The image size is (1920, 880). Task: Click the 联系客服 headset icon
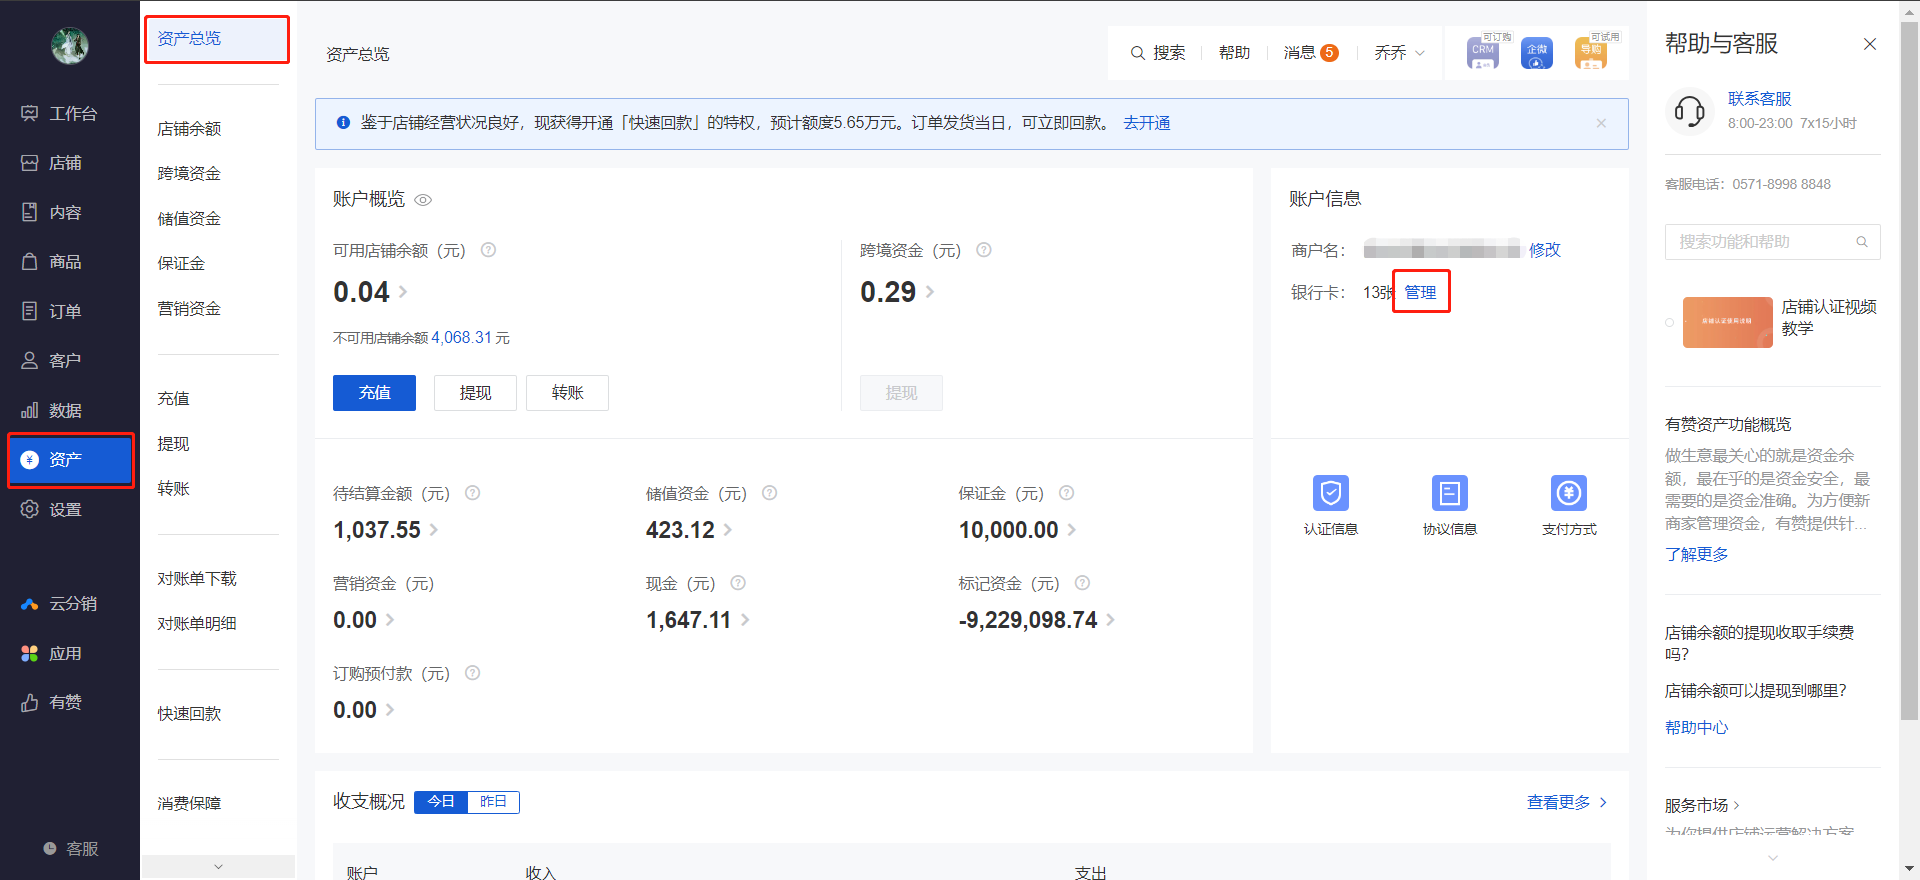tap(1690, 111)
